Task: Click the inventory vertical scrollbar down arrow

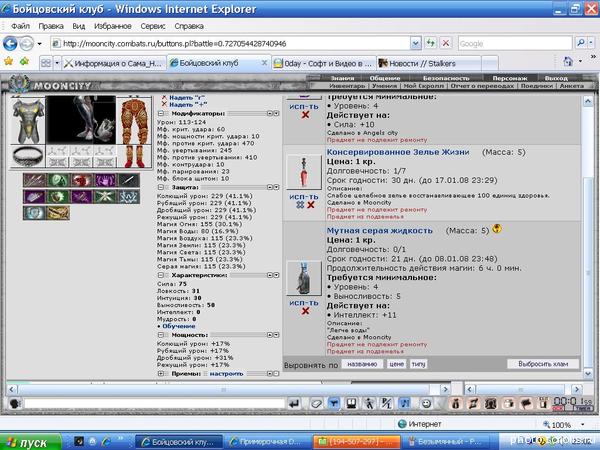Action: pyautogui.click(x=588, y=373)
